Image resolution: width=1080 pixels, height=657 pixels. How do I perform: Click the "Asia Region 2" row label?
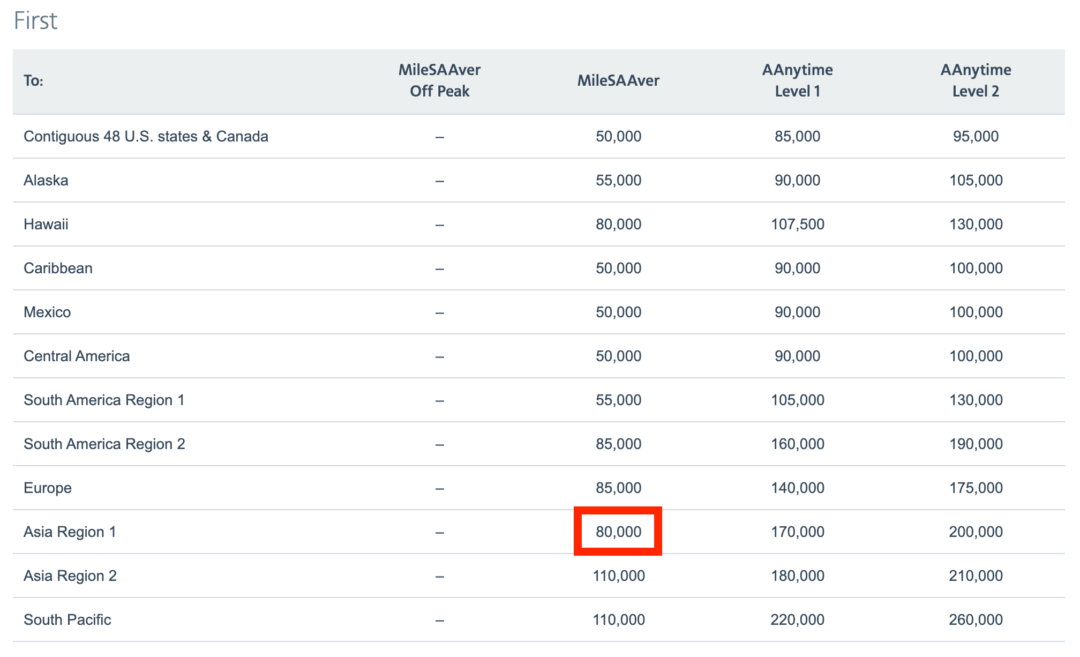pos(70,576)
